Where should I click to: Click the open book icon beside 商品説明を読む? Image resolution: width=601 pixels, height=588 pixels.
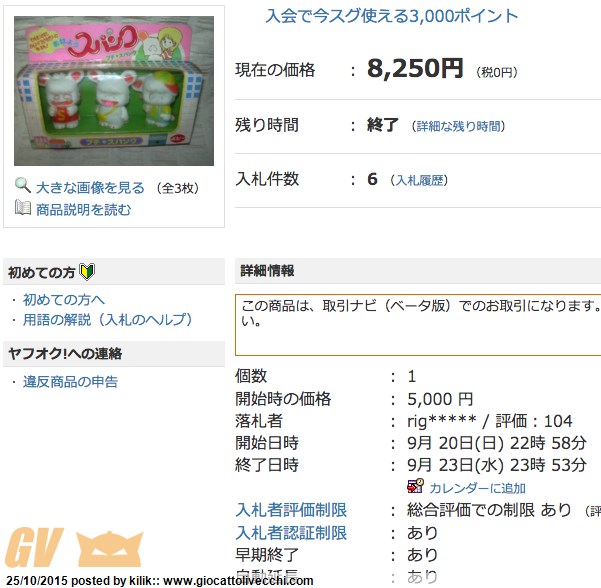(23, 208)
